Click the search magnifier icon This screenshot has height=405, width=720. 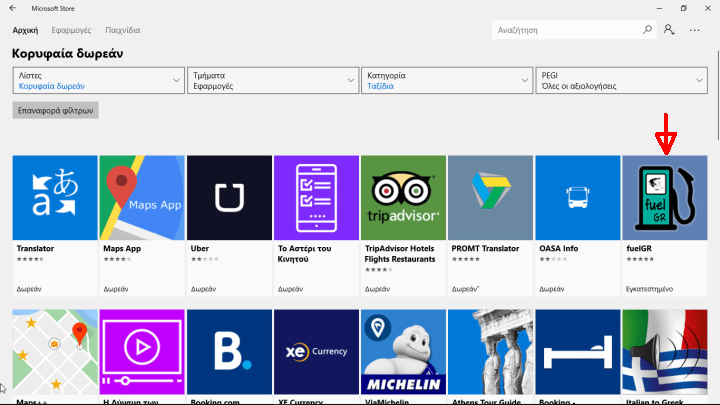647,30
